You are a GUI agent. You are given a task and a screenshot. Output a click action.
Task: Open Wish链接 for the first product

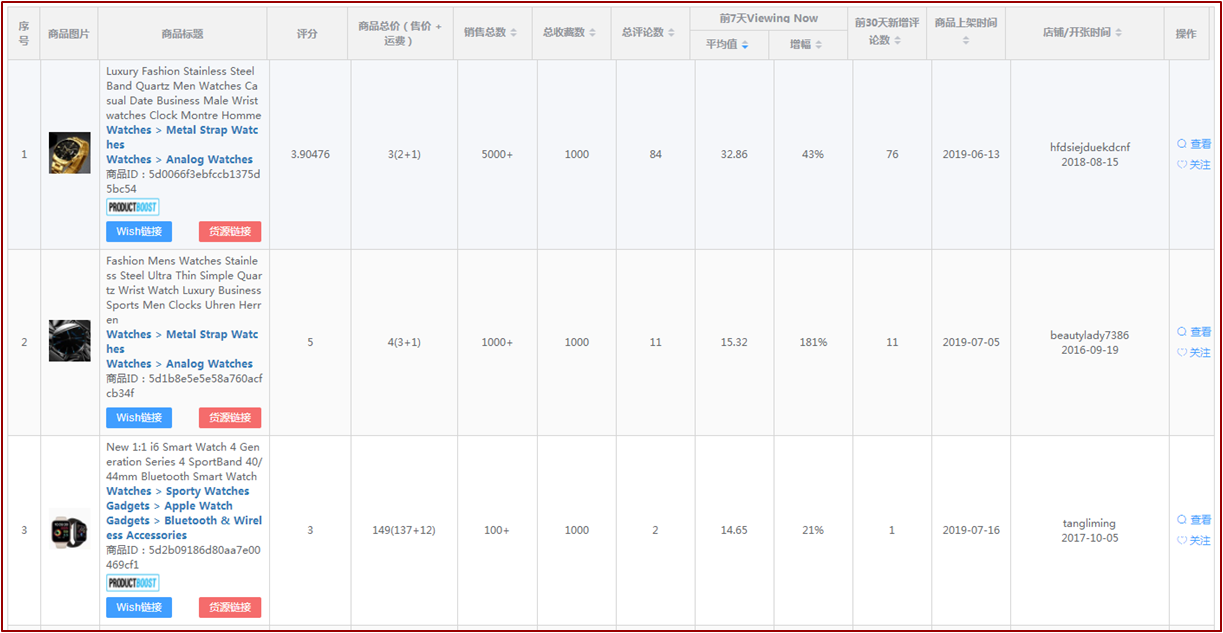tap(139, 232)
